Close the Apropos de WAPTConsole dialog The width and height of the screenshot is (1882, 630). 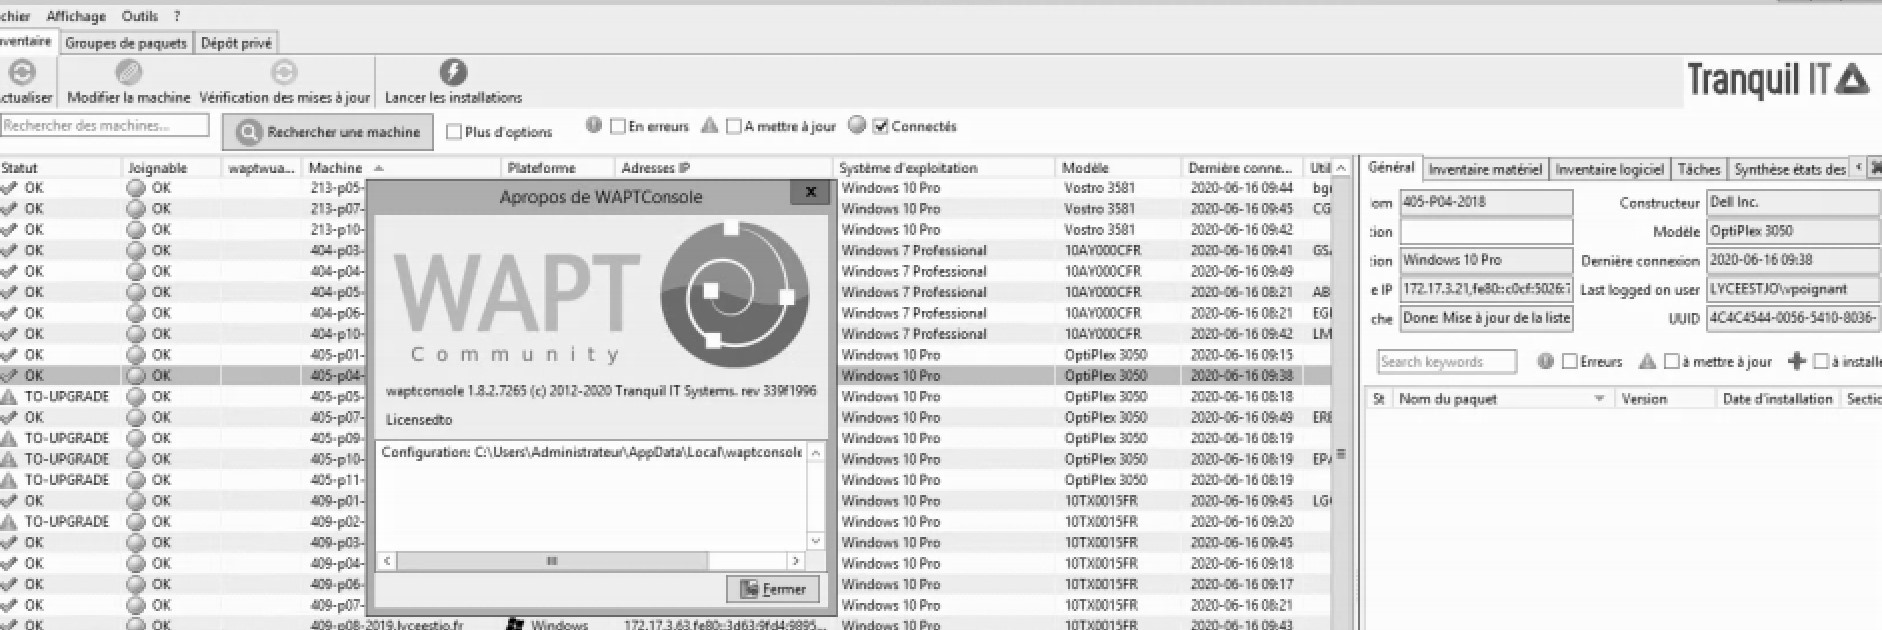(810, 192)
